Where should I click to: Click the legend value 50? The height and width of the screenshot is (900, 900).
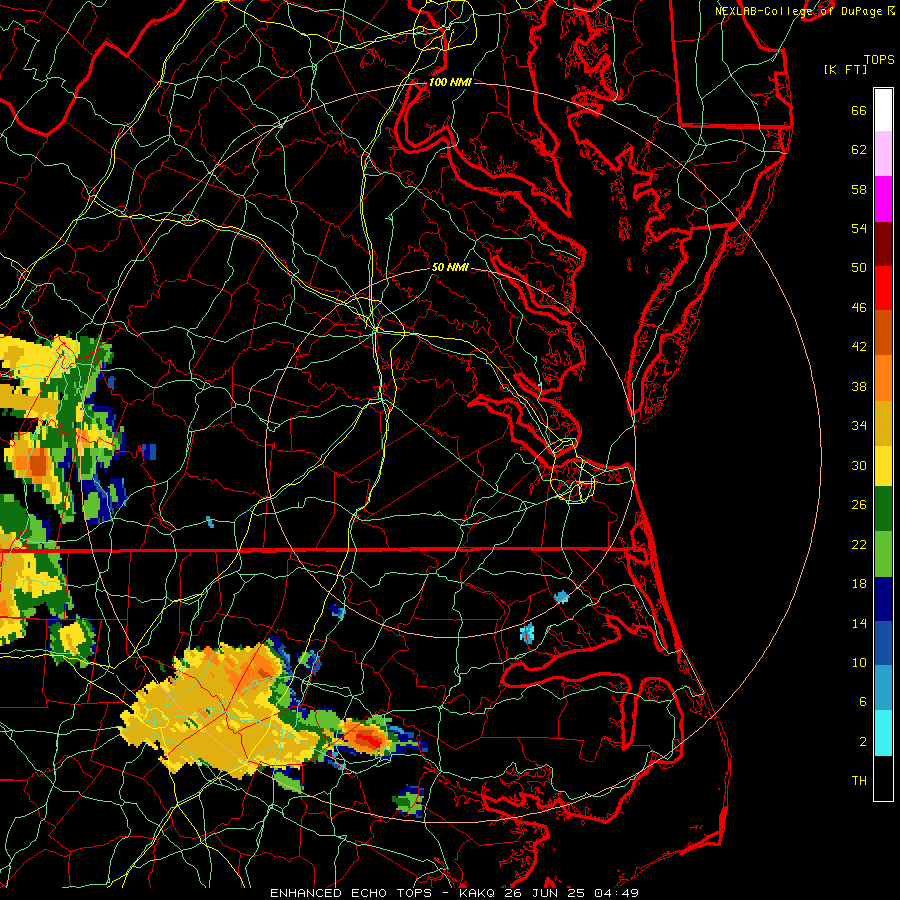[x=859, y=267]
